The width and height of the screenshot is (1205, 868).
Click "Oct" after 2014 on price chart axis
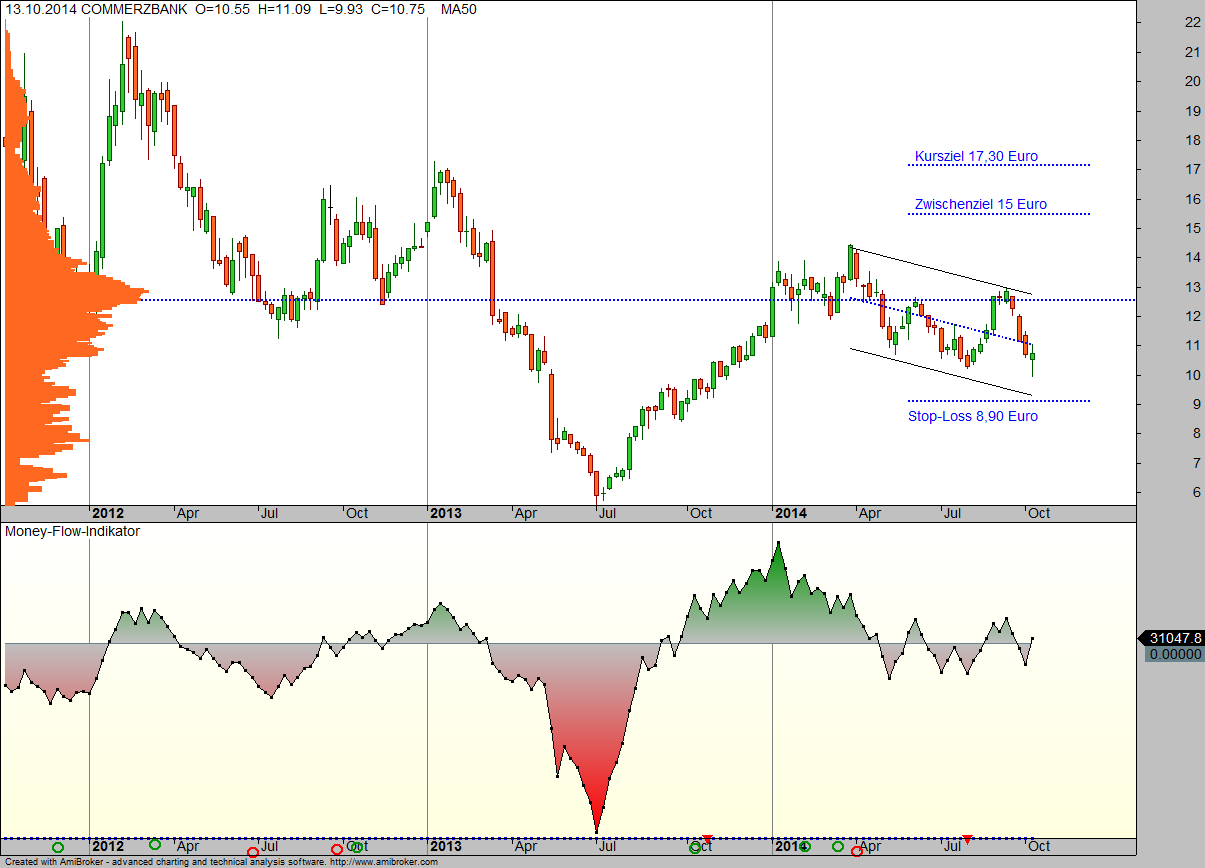pyautogui.click(x=1039, y=513)
